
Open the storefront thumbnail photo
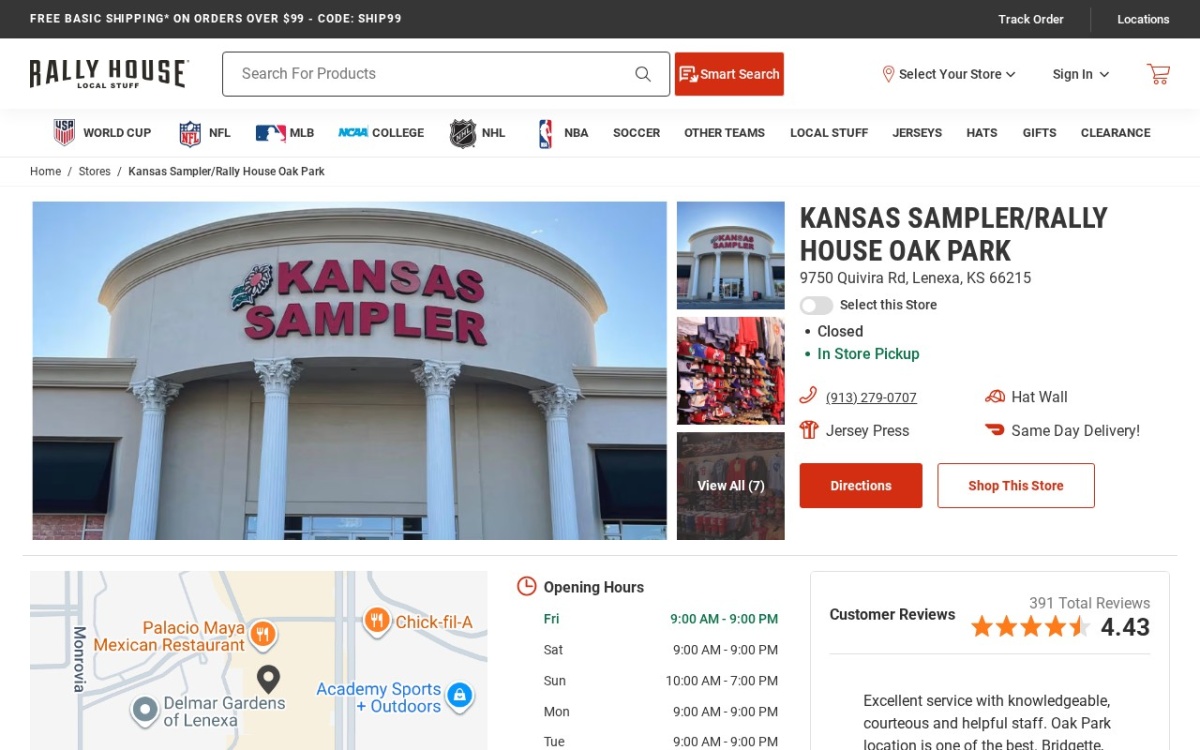point(731,255)
